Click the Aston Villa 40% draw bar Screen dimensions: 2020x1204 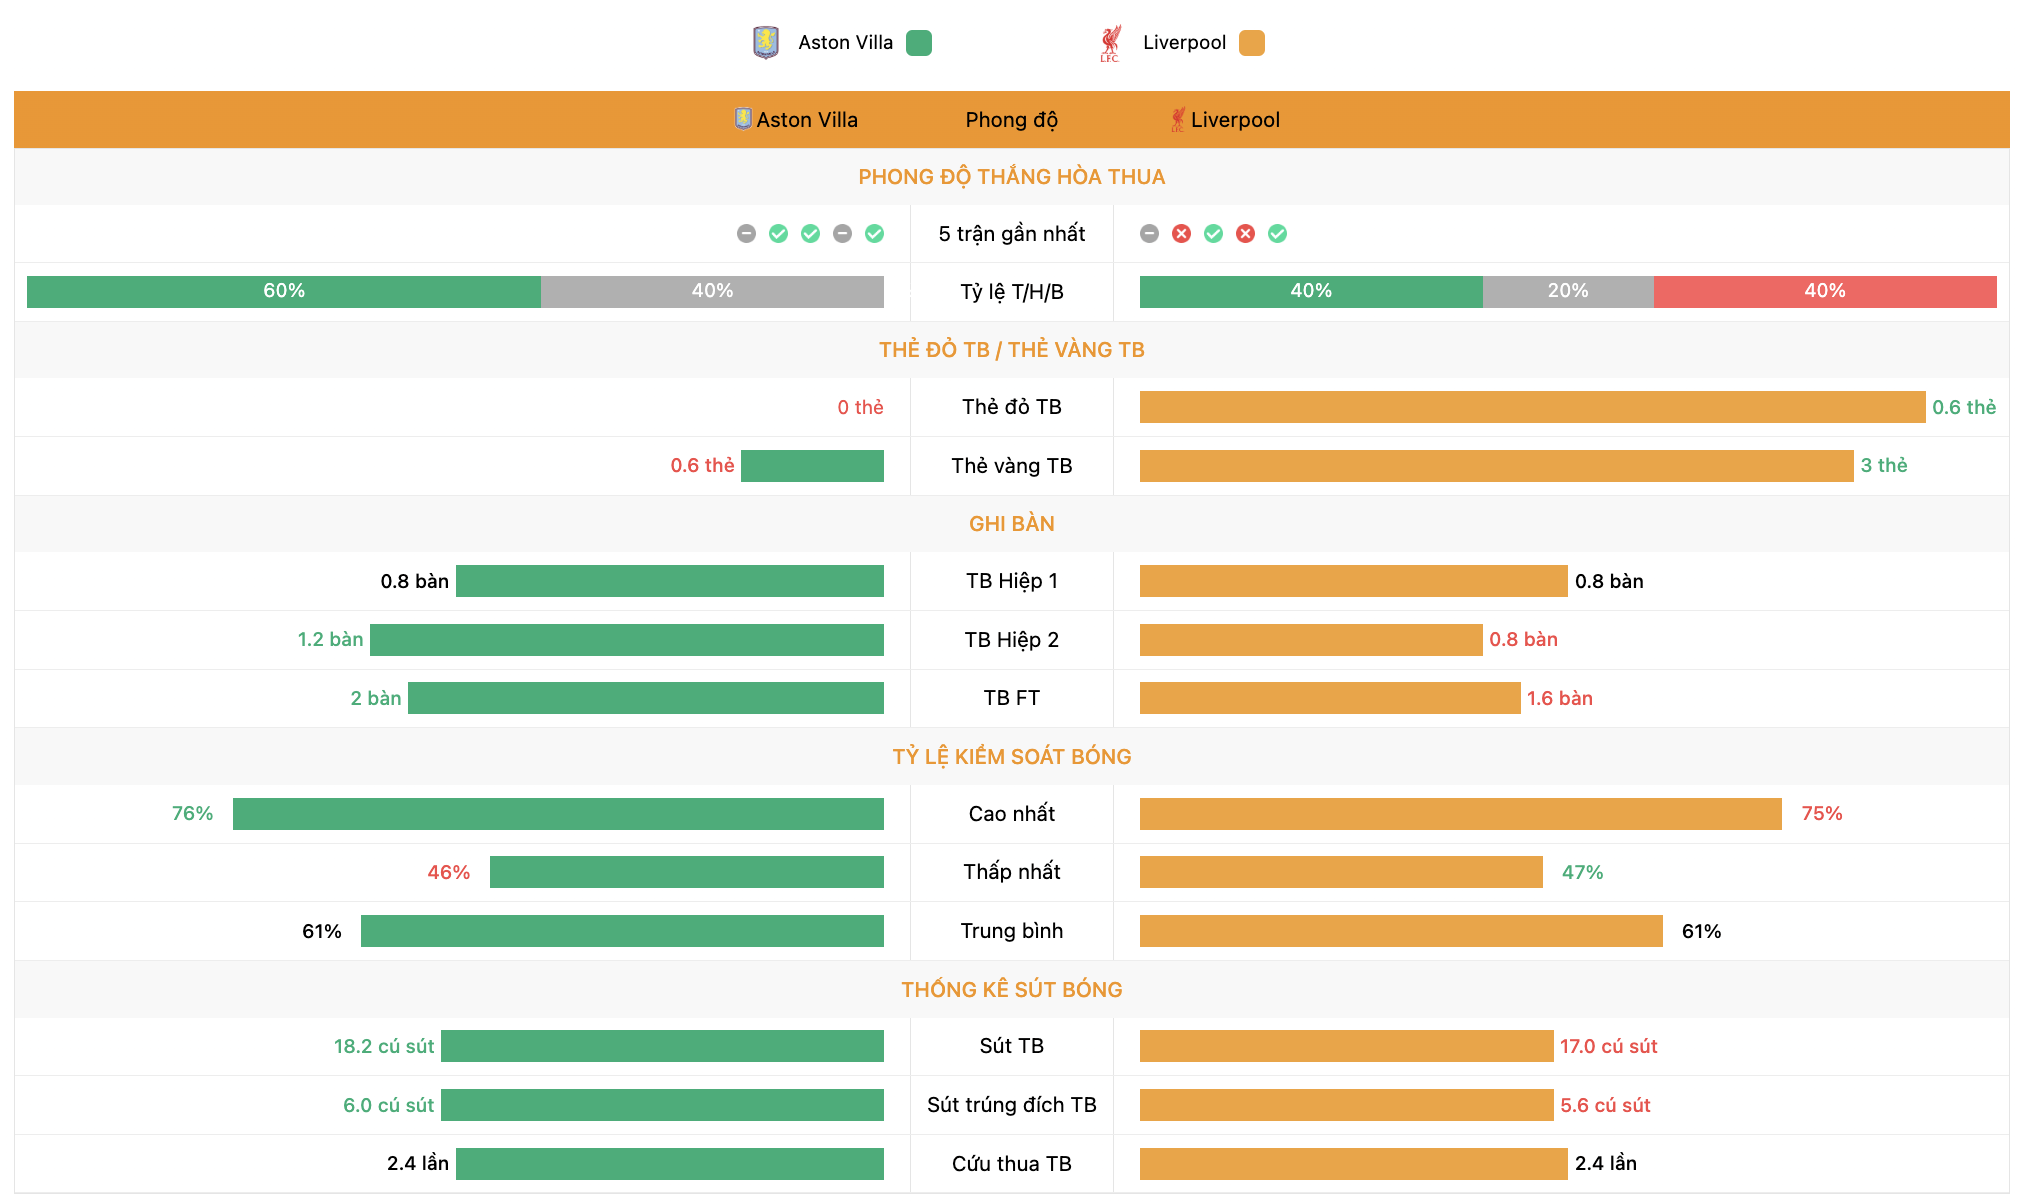(712, 292)
